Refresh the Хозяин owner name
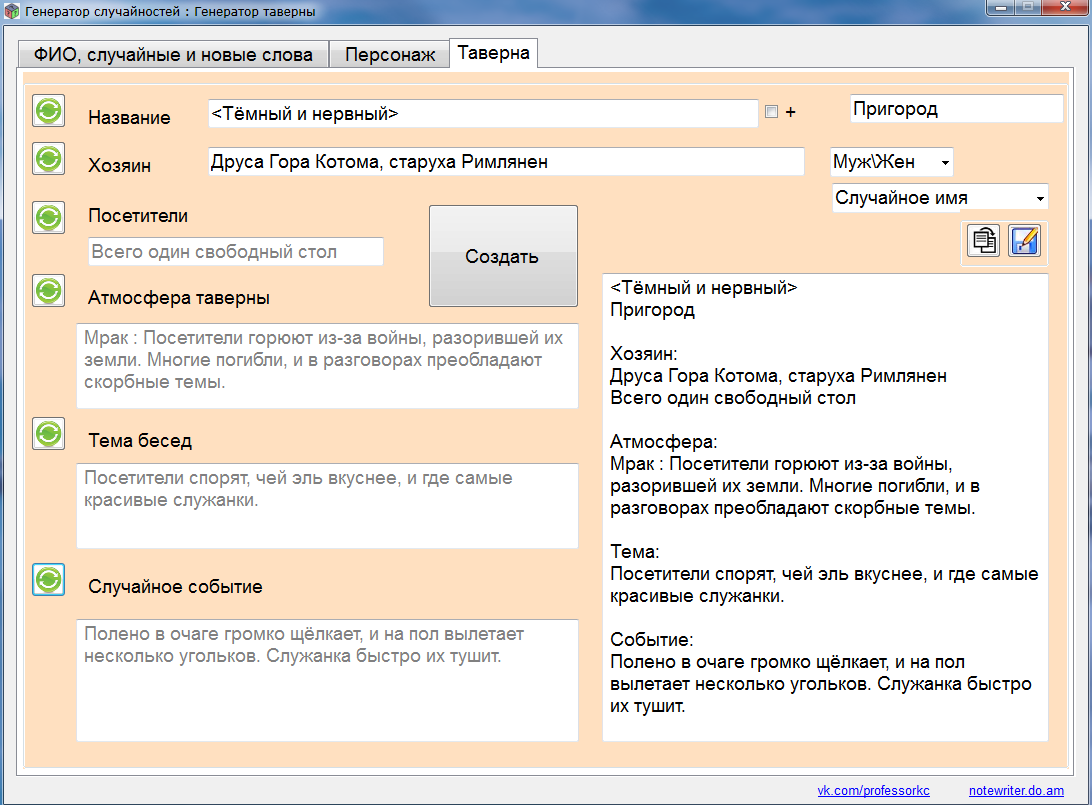 click(48, 158)
